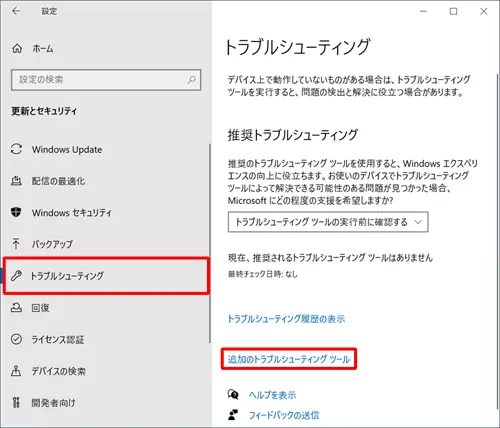
Task: Click the フィードバックの送信 link
Action: coord(284,415)
